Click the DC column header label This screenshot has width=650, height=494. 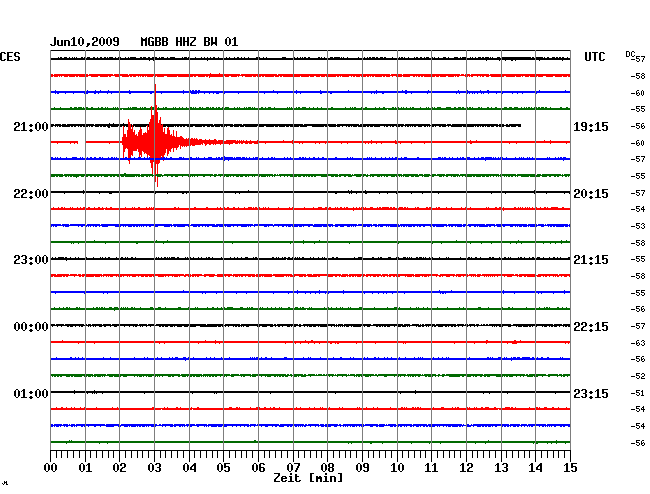[630, 54]
